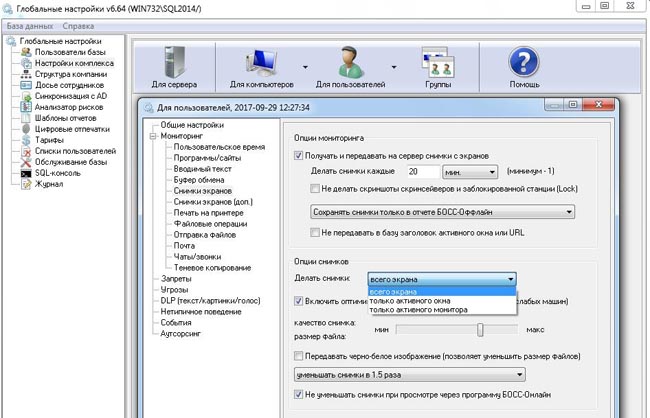Click the Цифровые отпечатки icon
Screen dimensions: 650x418
coord(26,129)
